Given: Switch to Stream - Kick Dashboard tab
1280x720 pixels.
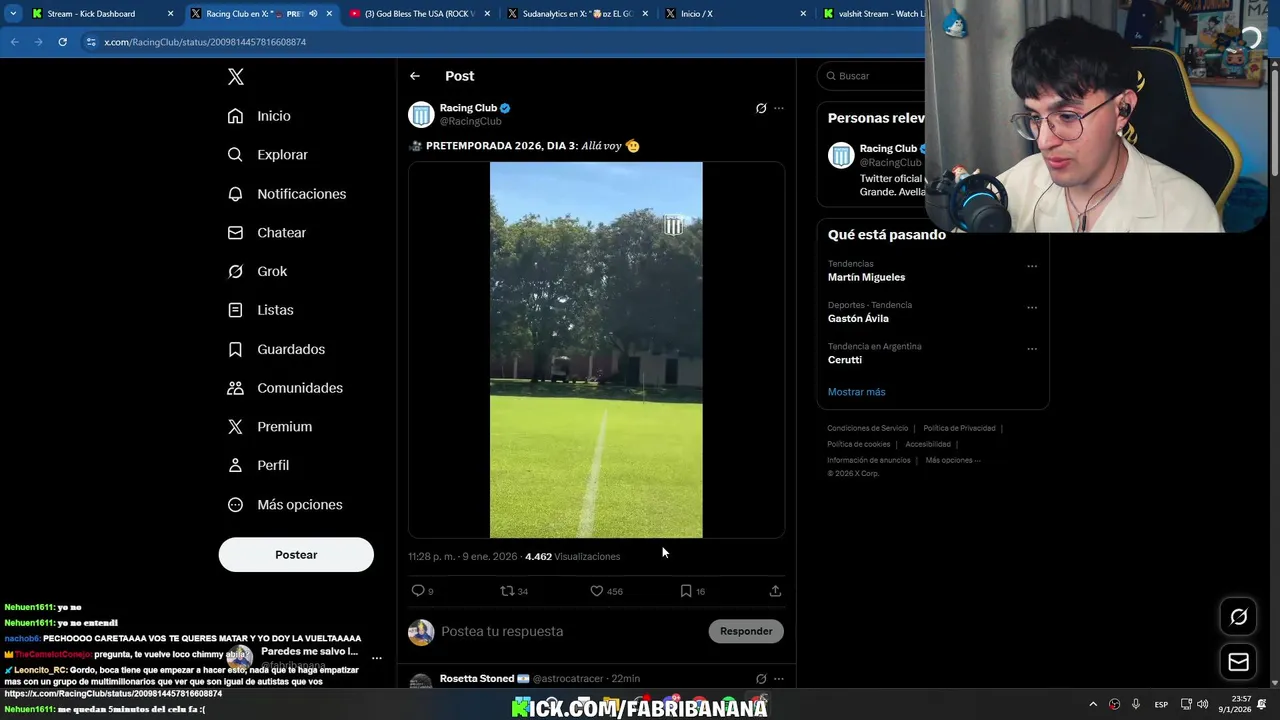Looking at the screenshot, I should [x=103, y=14].
